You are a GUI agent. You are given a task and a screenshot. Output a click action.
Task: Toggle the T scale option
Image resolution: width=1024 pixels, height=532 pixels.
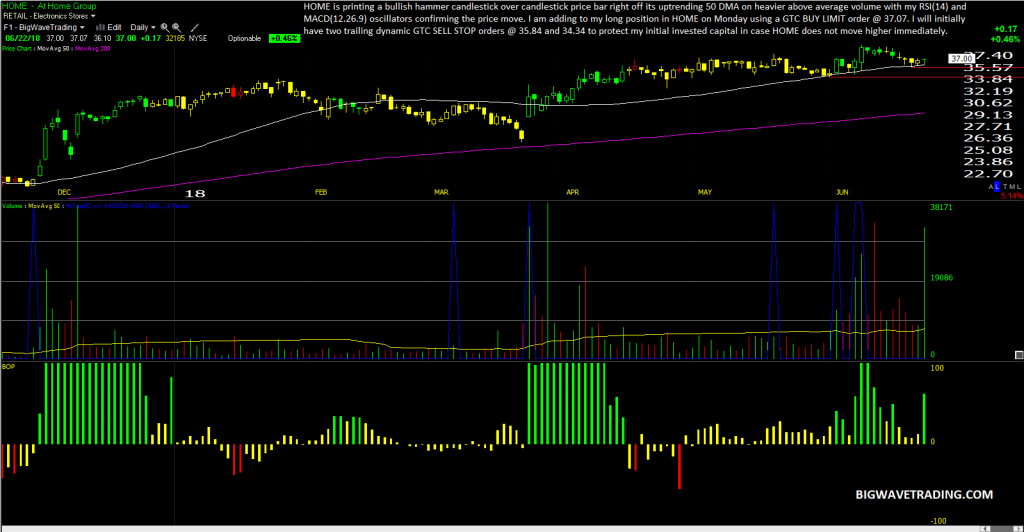tap(1005, 187)
